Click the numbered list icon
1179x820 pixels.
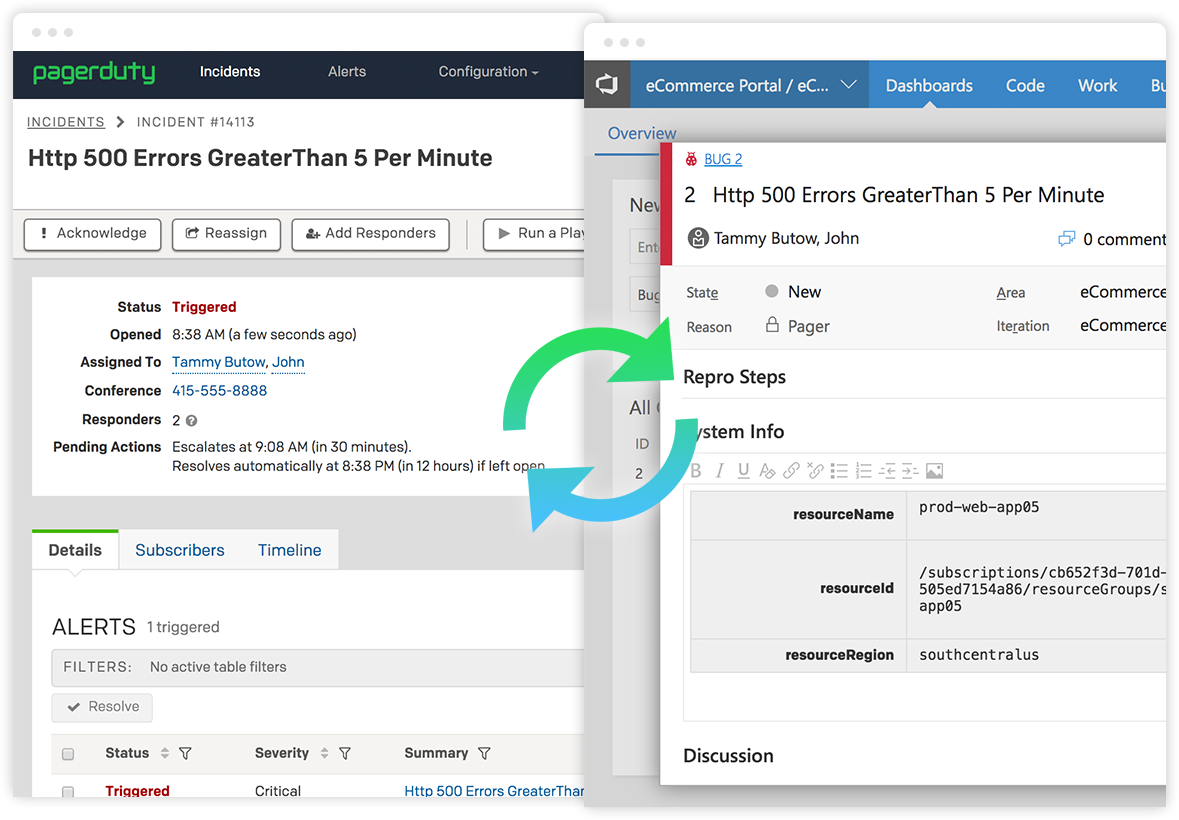(x=863, y=471)
